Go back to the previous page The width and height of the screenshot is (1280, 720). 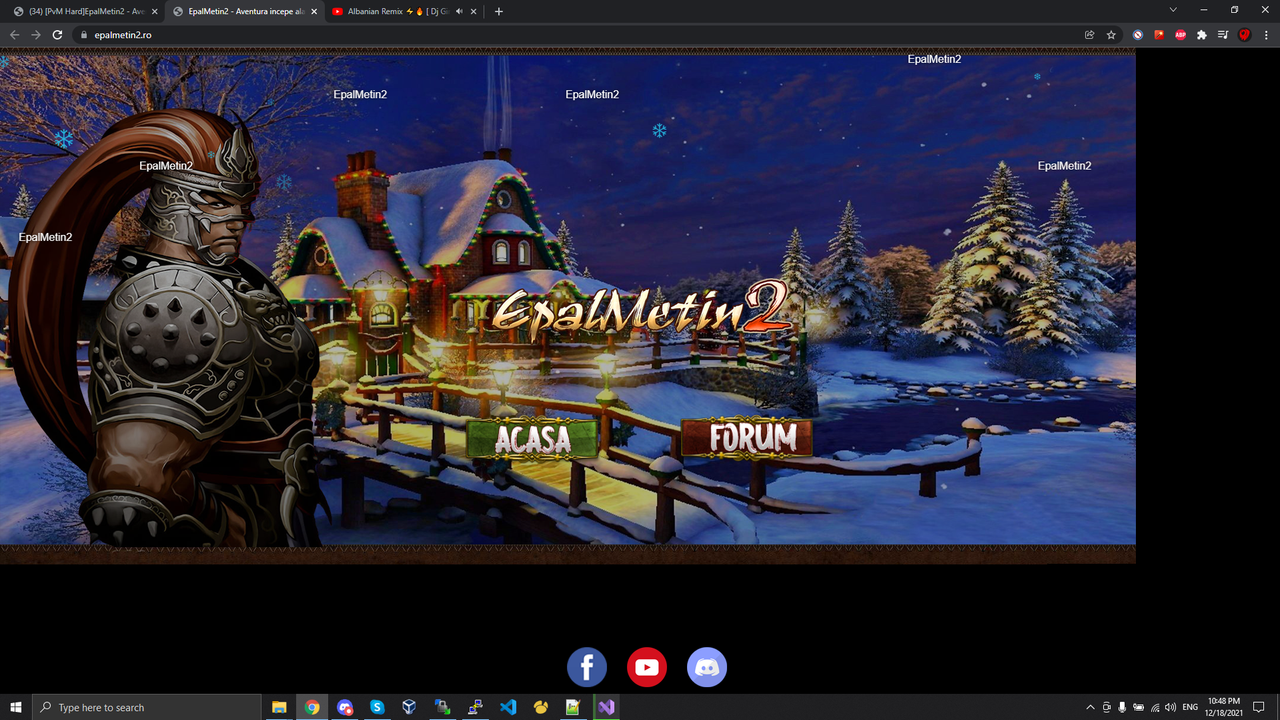click(x=14, y=34)
